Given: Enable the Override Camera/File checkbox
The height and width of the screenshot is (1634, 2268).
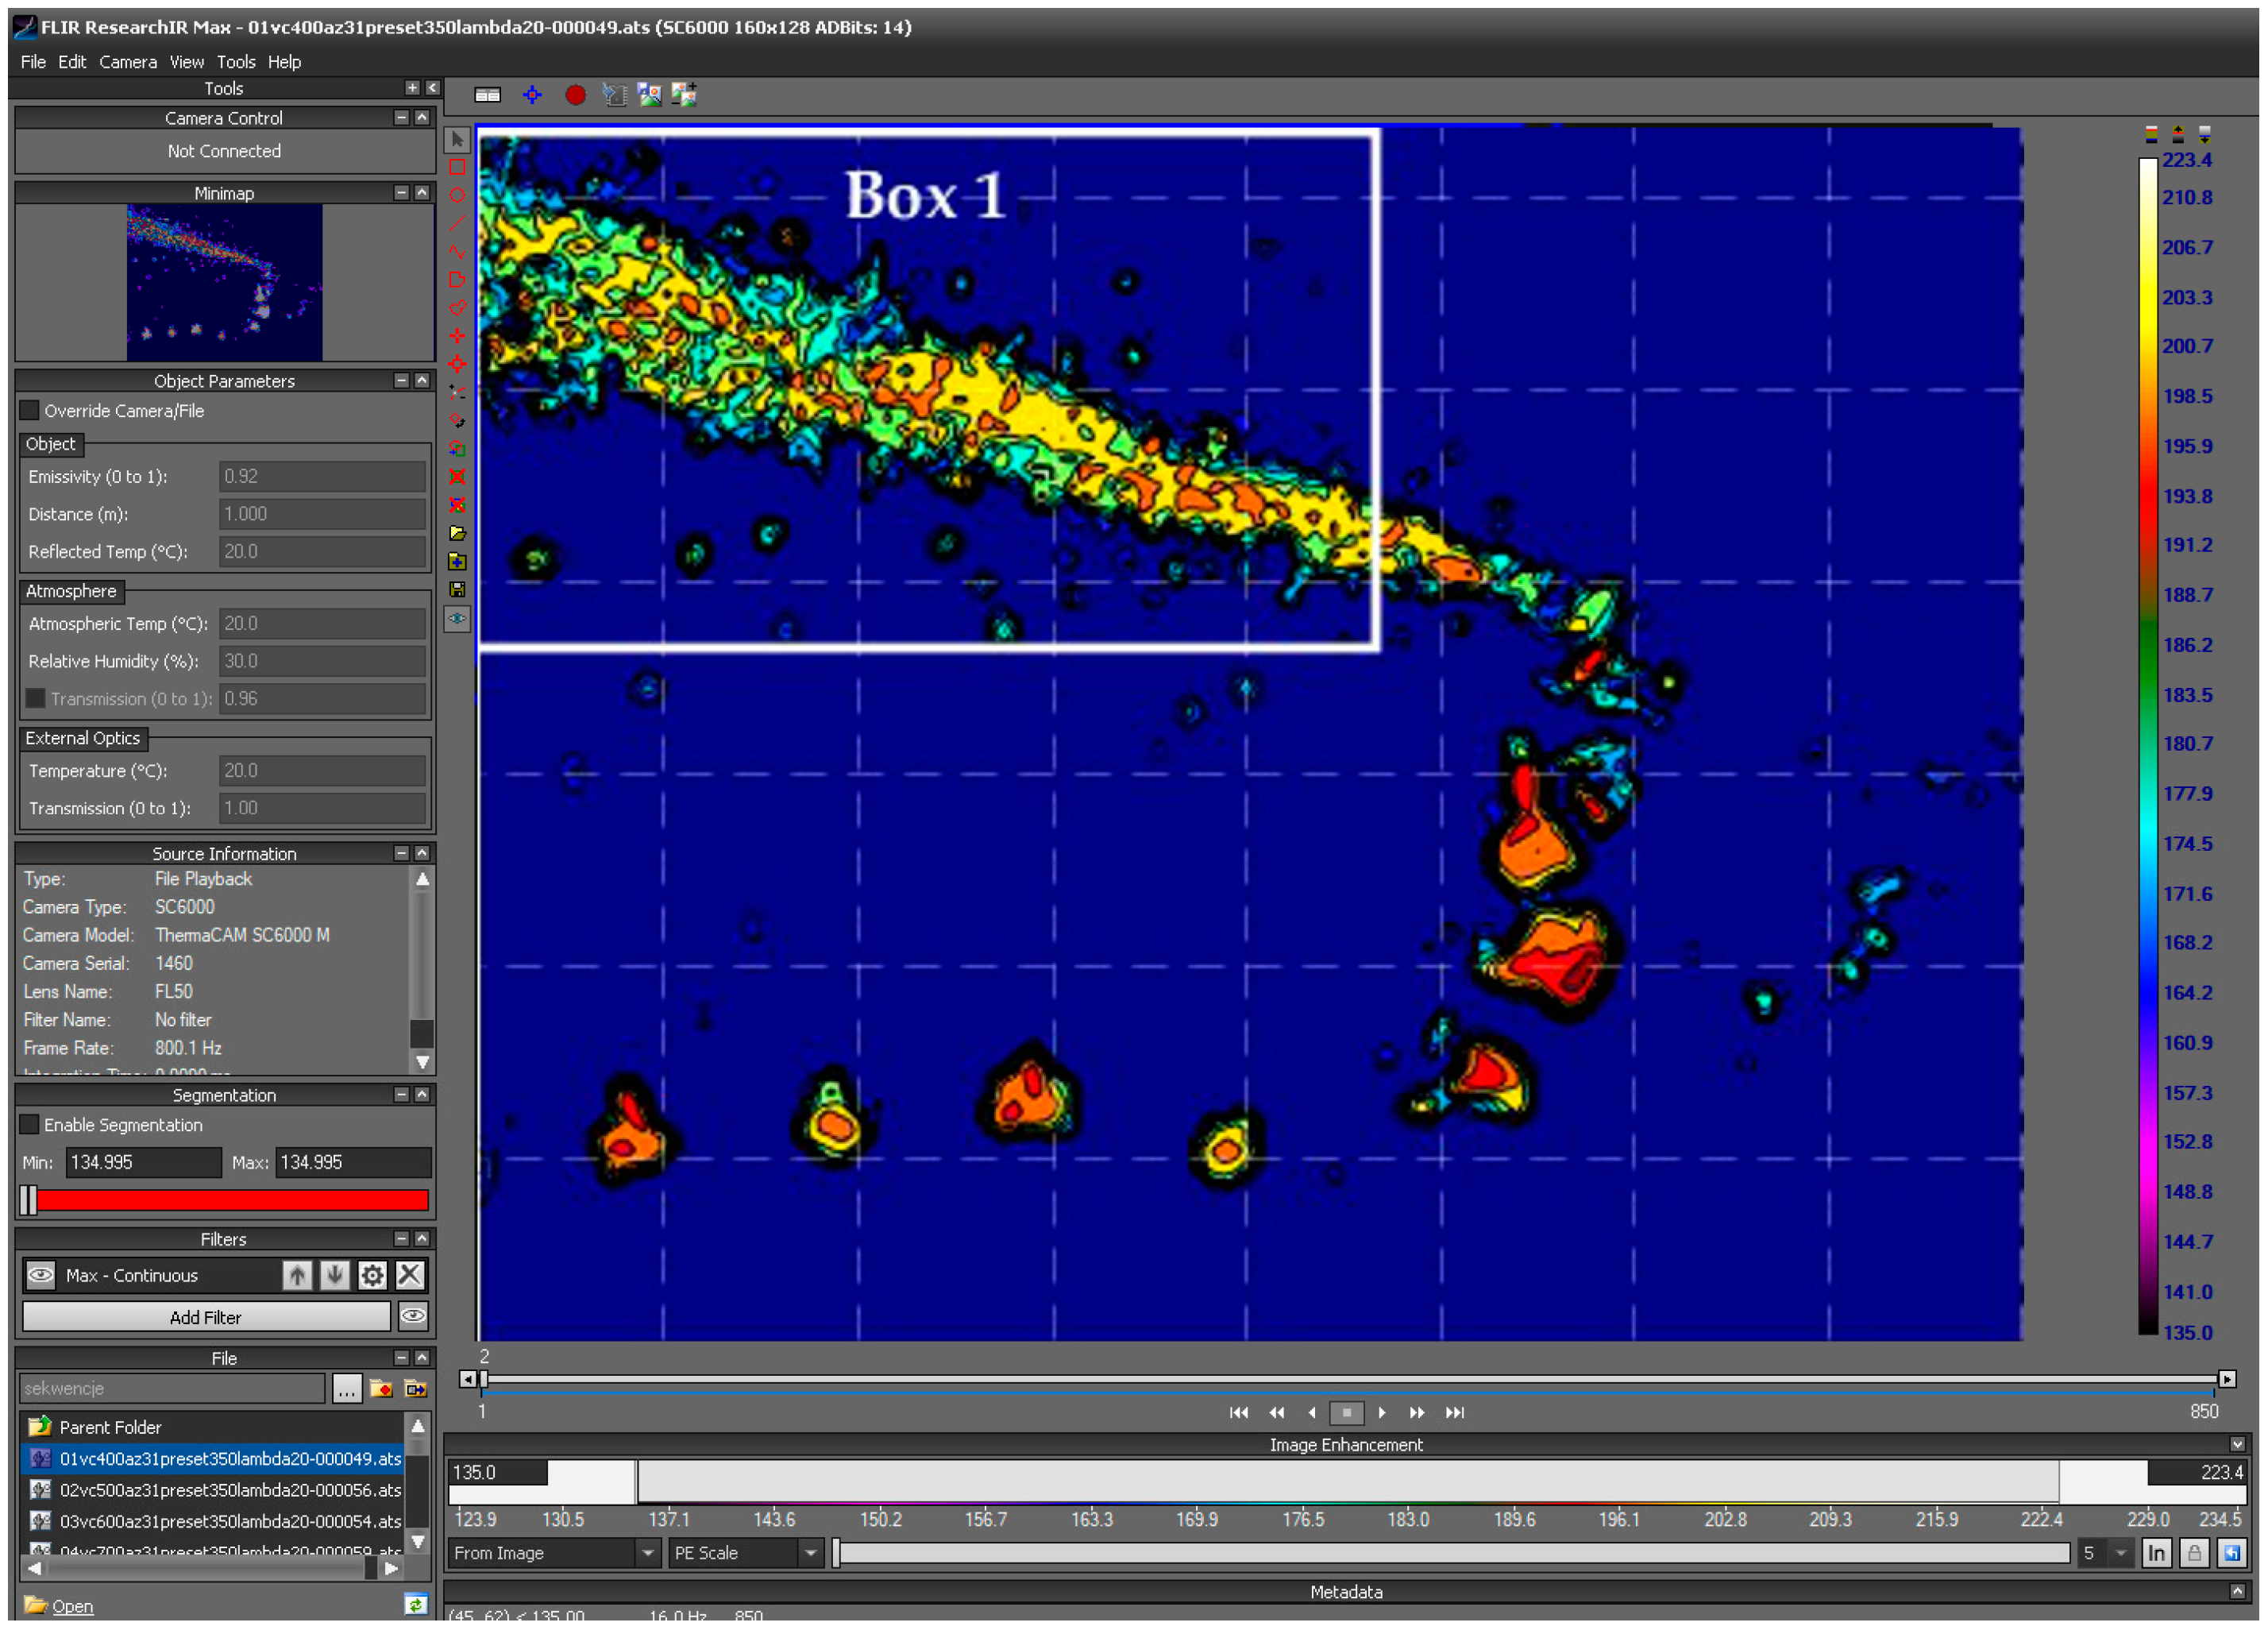Looking at the screenshot, I should tap(30, 411).
